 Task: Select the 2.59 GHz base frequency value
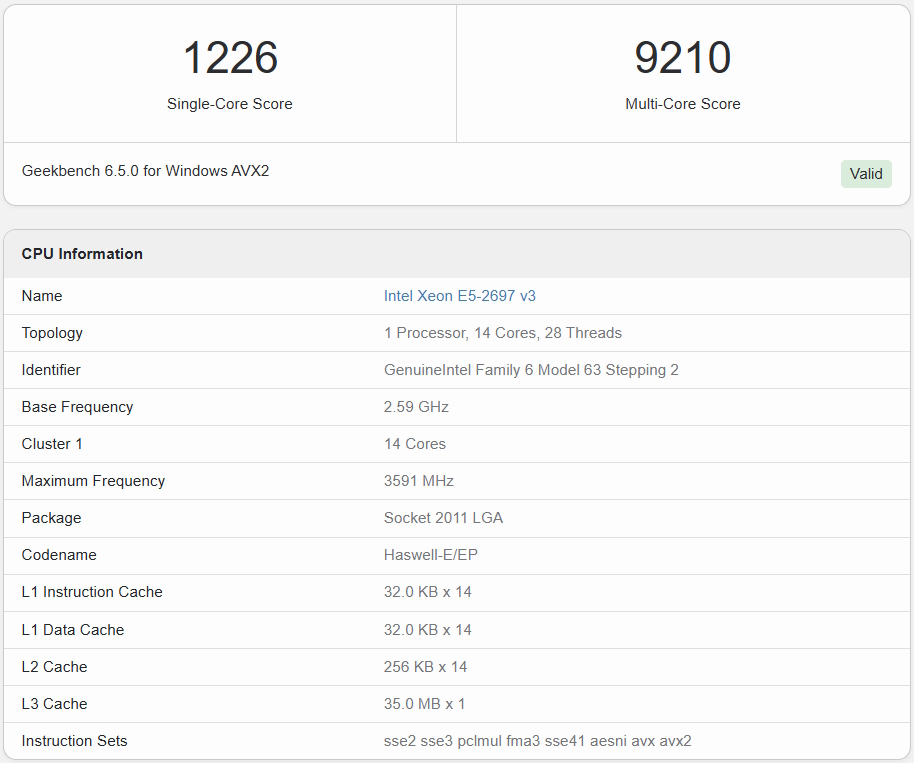(416, 407)
